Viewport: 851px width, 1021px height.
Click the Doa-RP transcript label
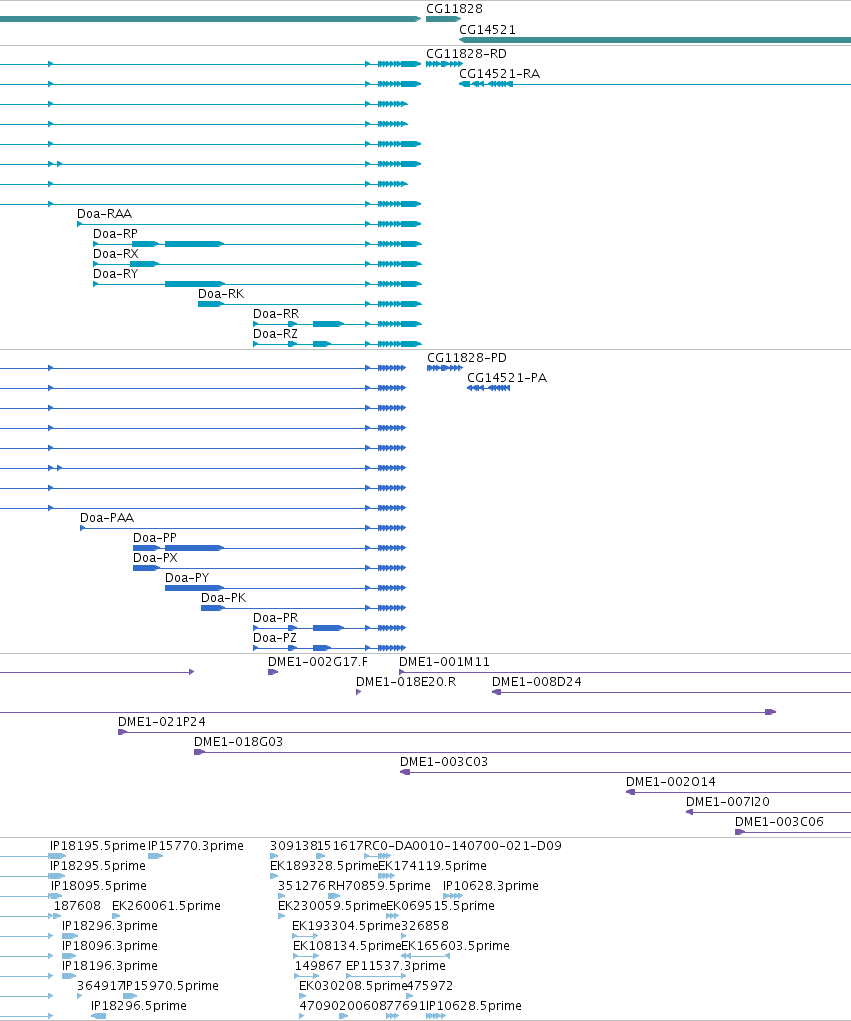pyautogui.click(x=115, y=234)
